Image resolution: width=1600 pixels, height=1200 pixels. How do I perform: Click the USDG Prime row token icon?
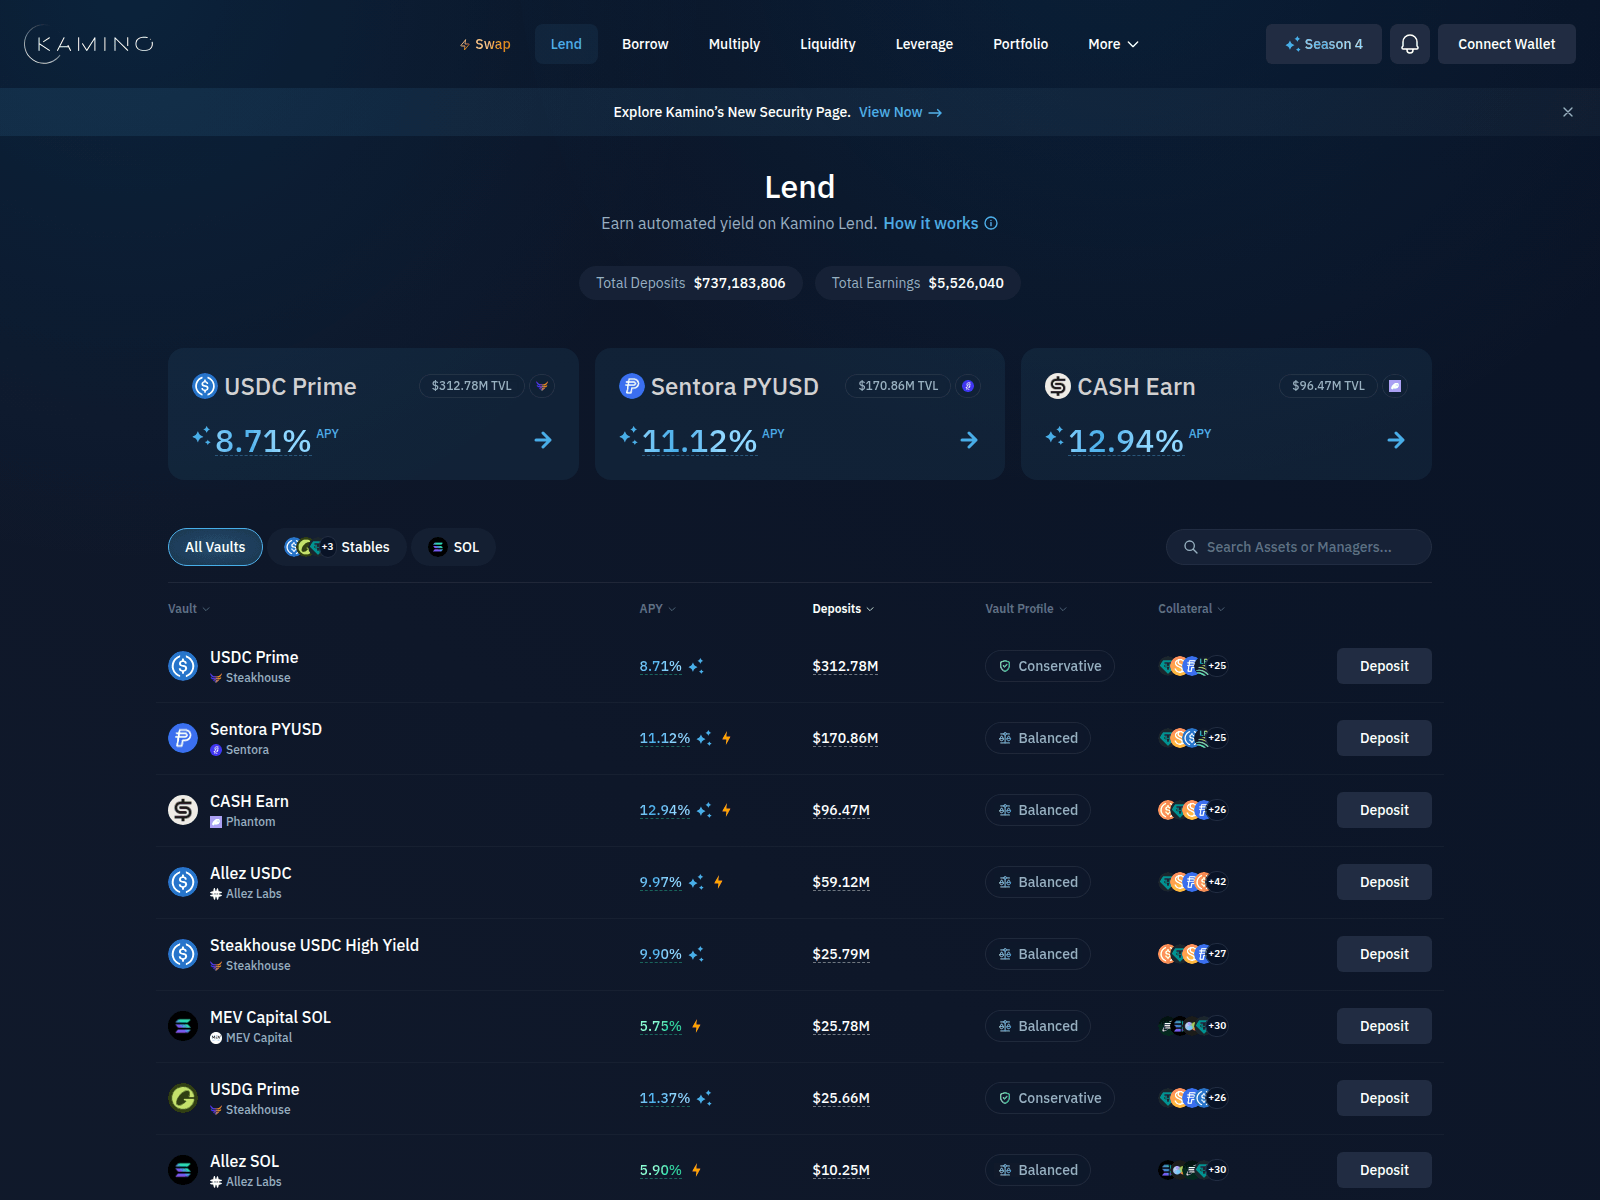pyautogui.click(x=183, y=1098)
